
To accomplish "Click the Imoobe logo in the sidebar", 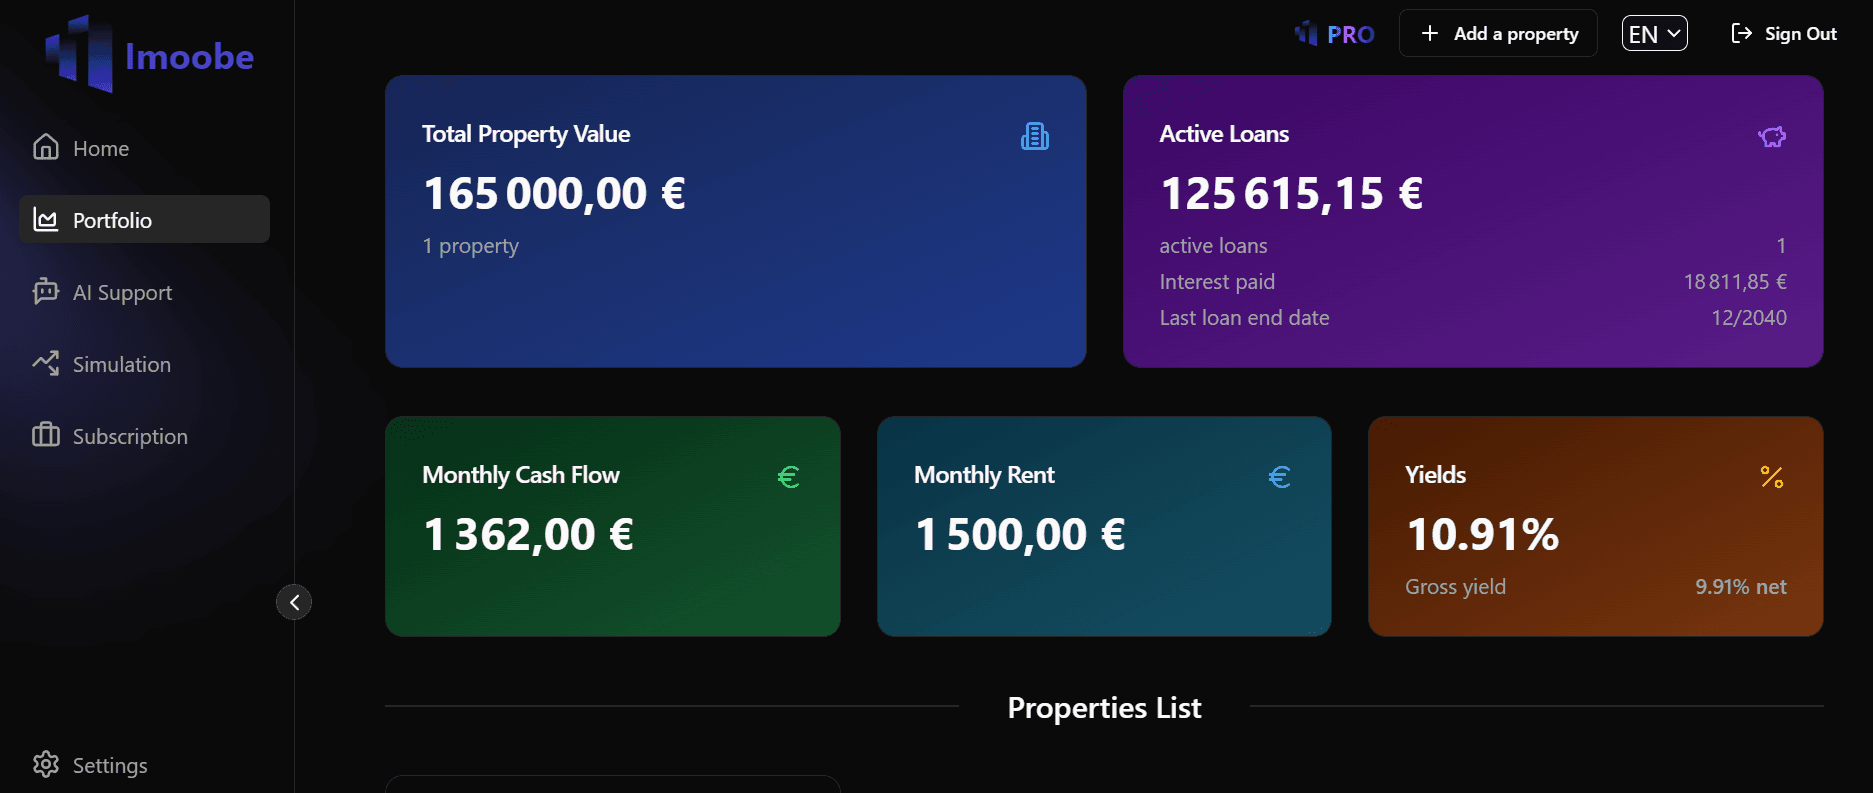I will pyautogui.click(x=149, y=54).
